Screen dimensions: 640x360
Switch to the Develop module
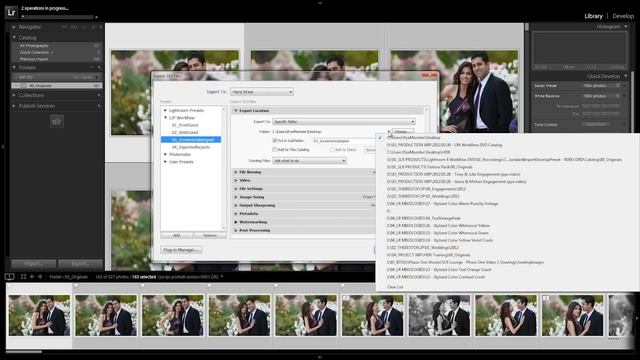tap(623, 16)
